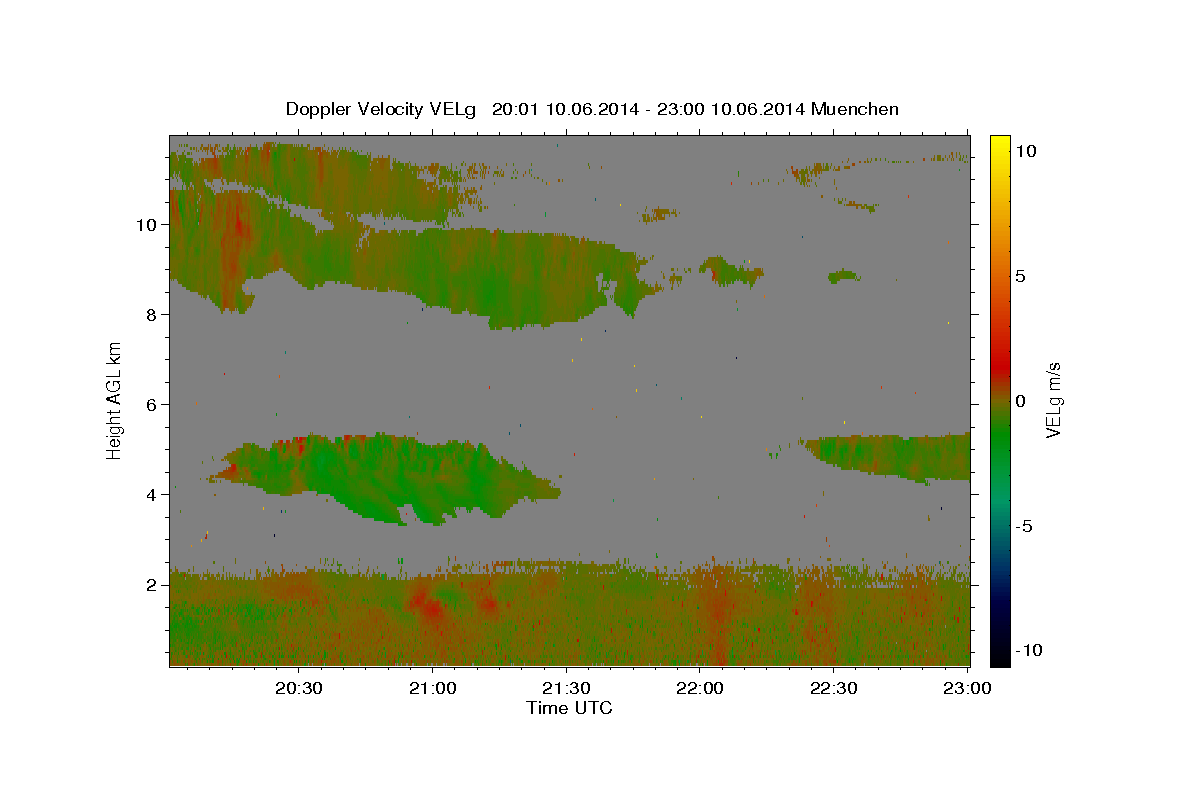Click the black bottom of the colorbar
1200x800 pixels.
tap(999, 658)
